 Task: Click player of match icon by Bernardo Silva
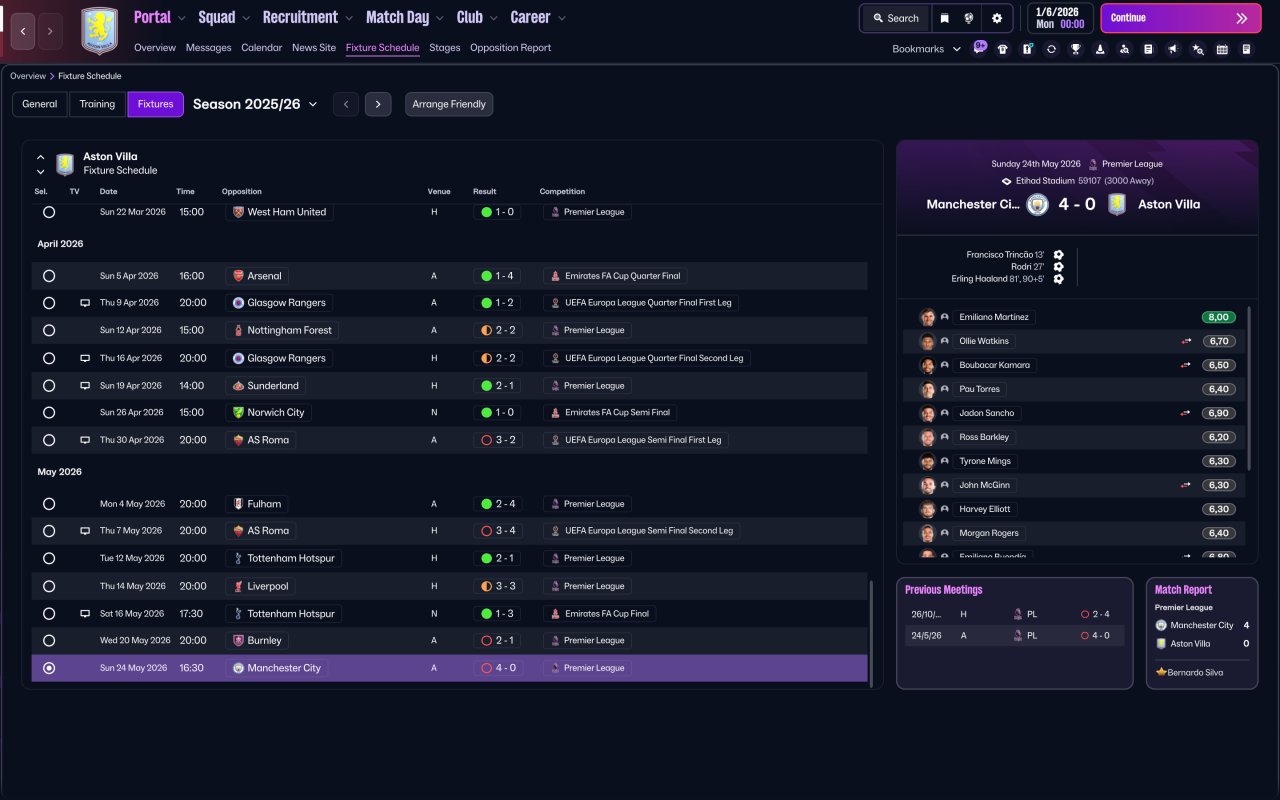pos(1161,672)
